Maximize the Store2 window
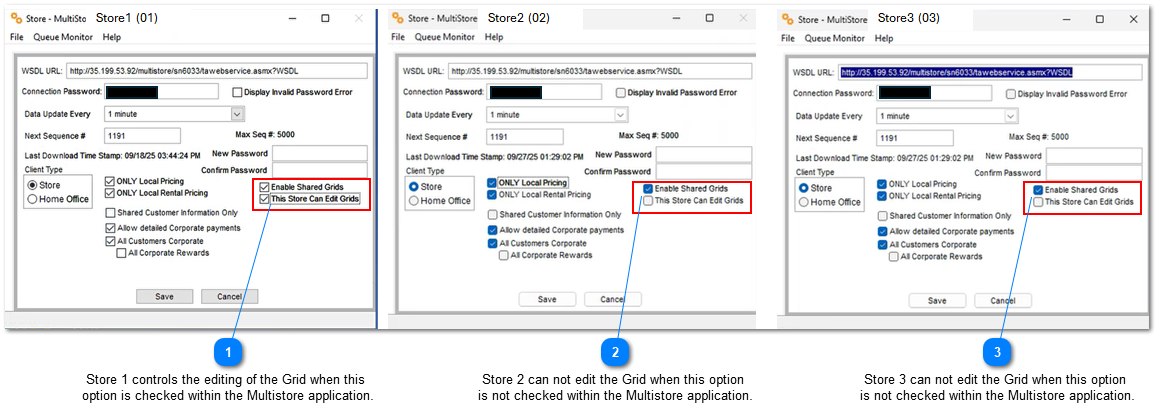Image resolution: width=1158 pixels, height=419 pixels. 709,18
